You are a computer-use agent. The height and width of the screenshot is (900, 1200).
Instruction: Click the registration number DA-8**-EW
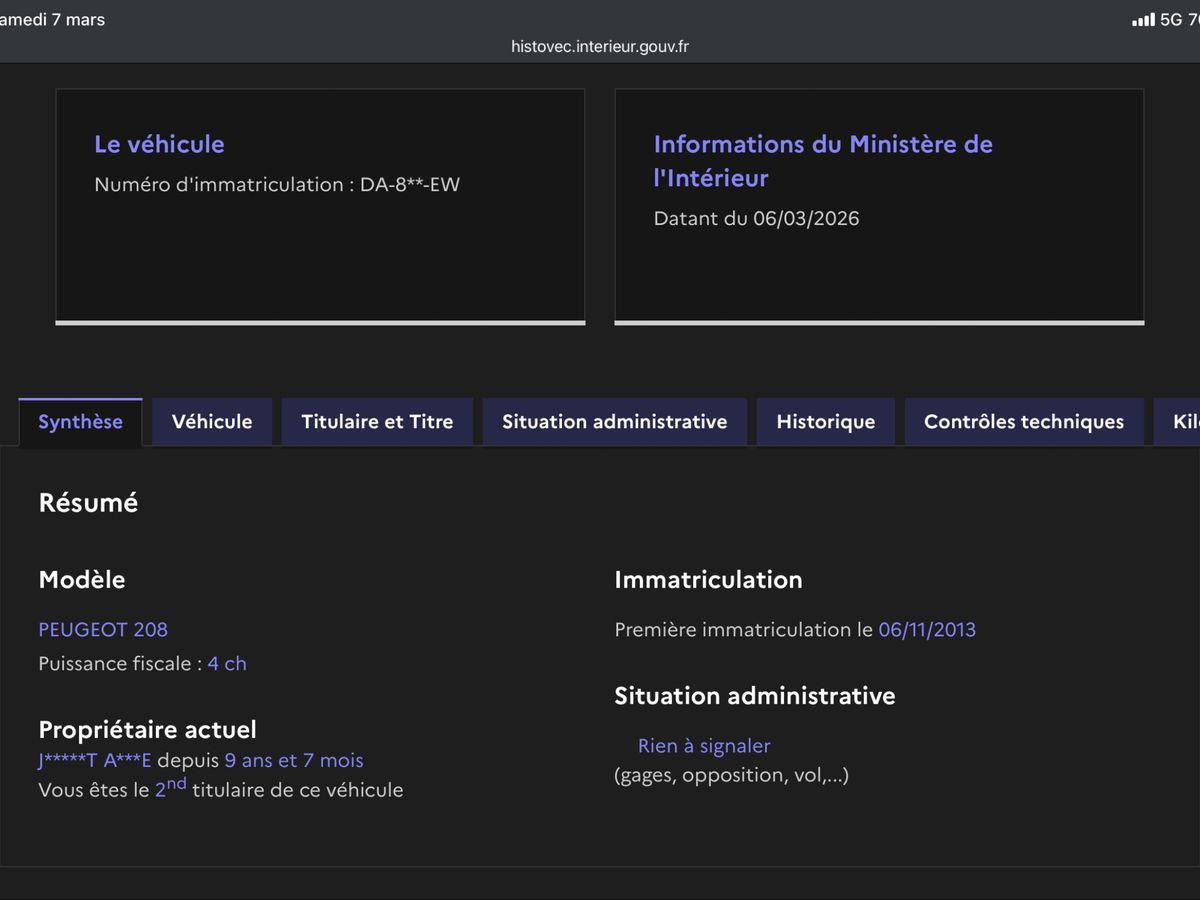(x=410, y=184)
